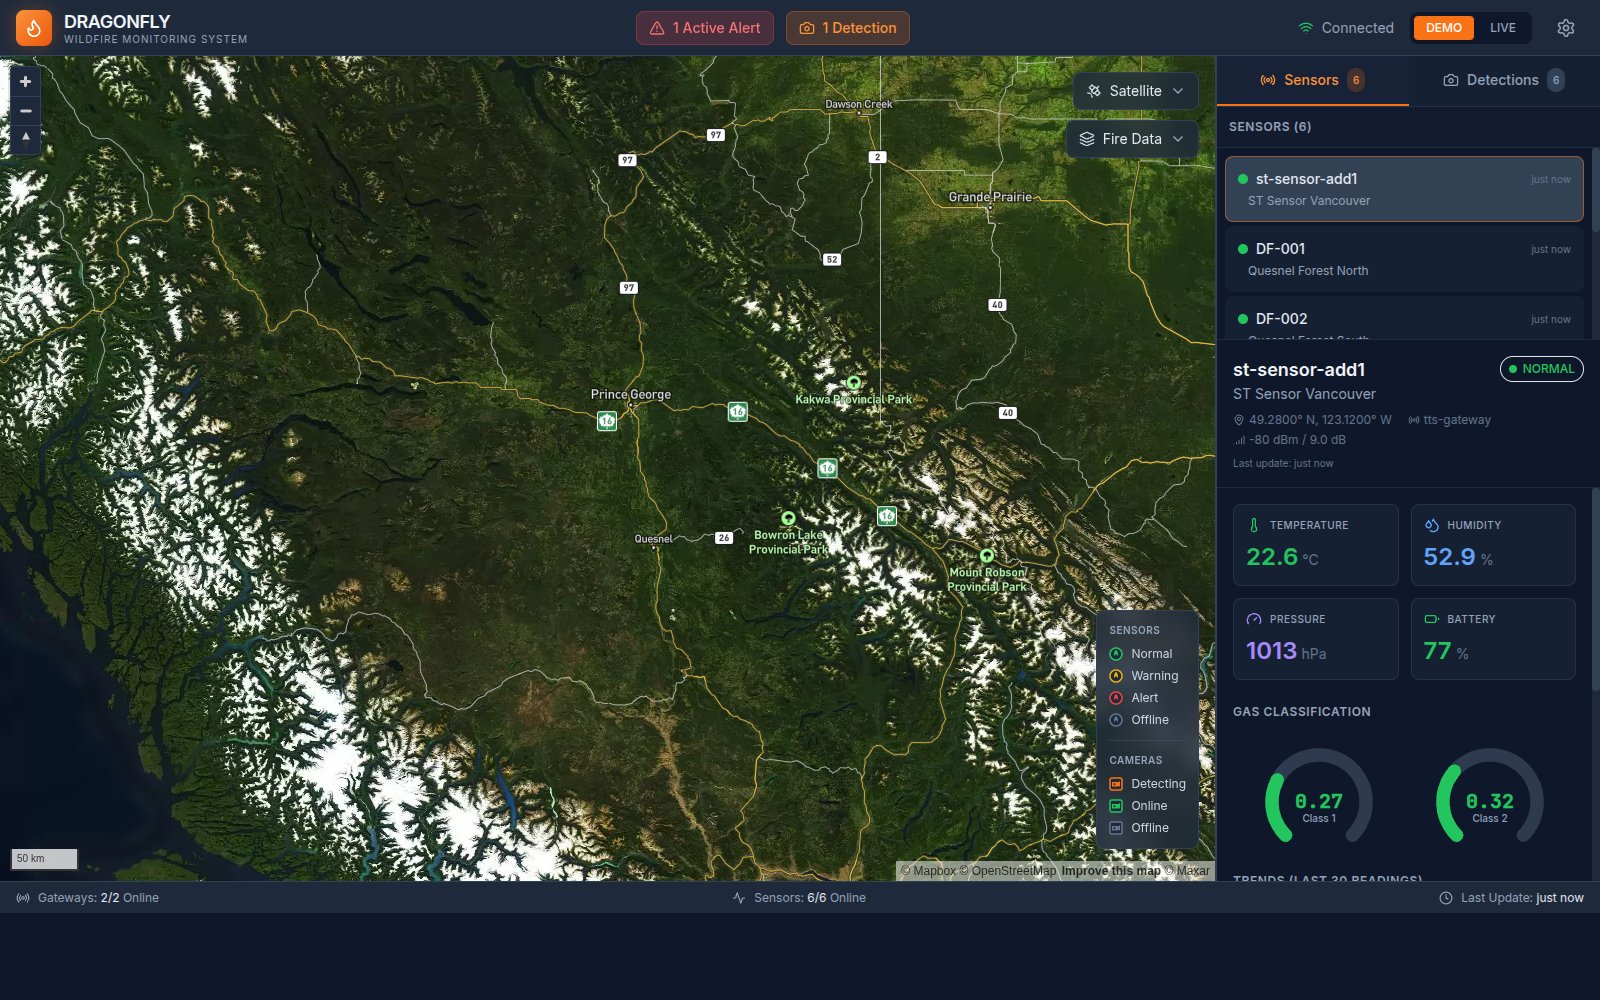
Task: Click the Bowron Lake Provincial Park marker
Action: [x=788, y=518]
